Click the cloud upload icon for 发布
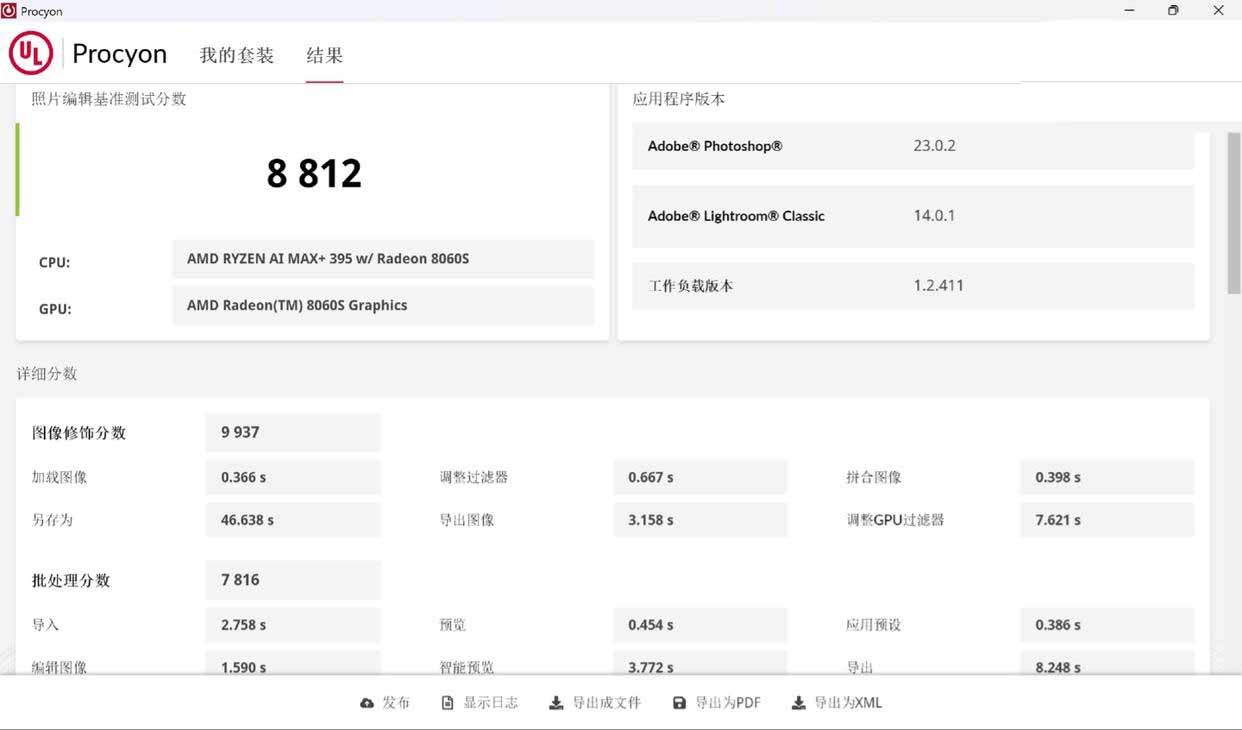1242x730 pixels. click(x=367, y=703)
